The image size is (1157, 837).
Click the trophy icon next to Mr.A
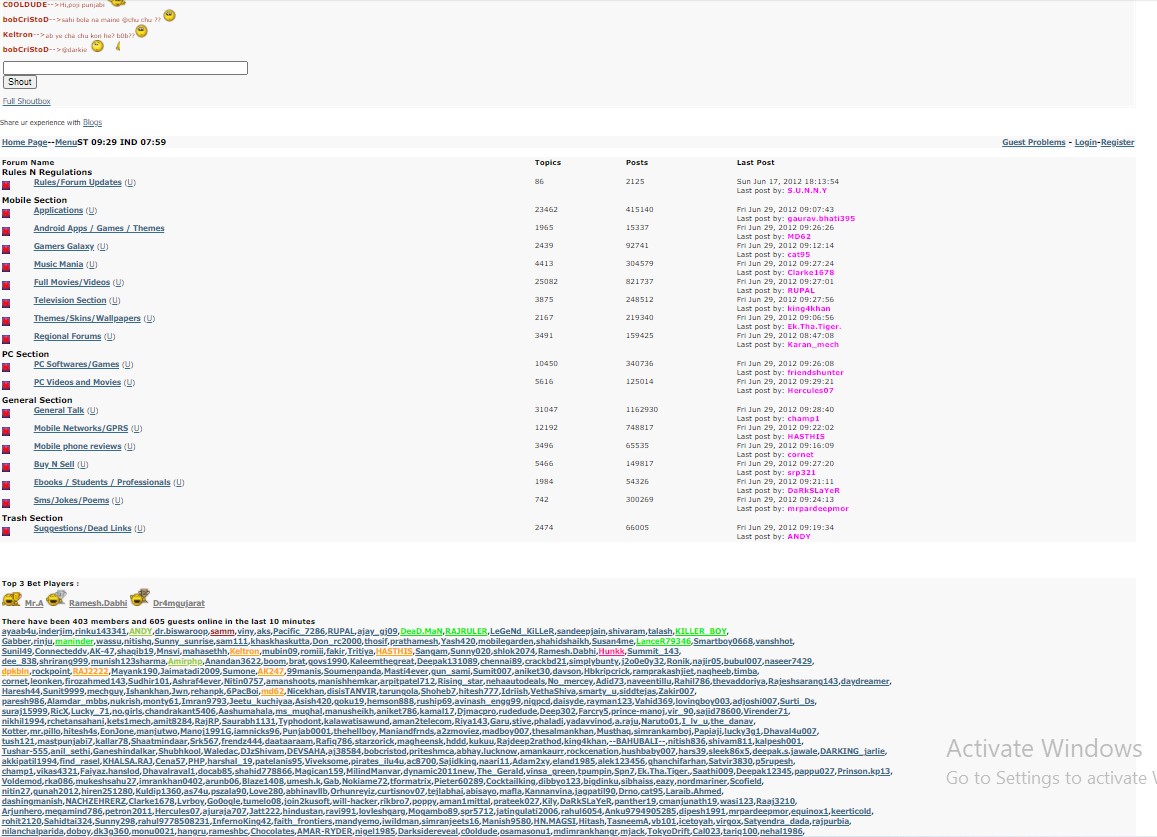click(12, 599)
